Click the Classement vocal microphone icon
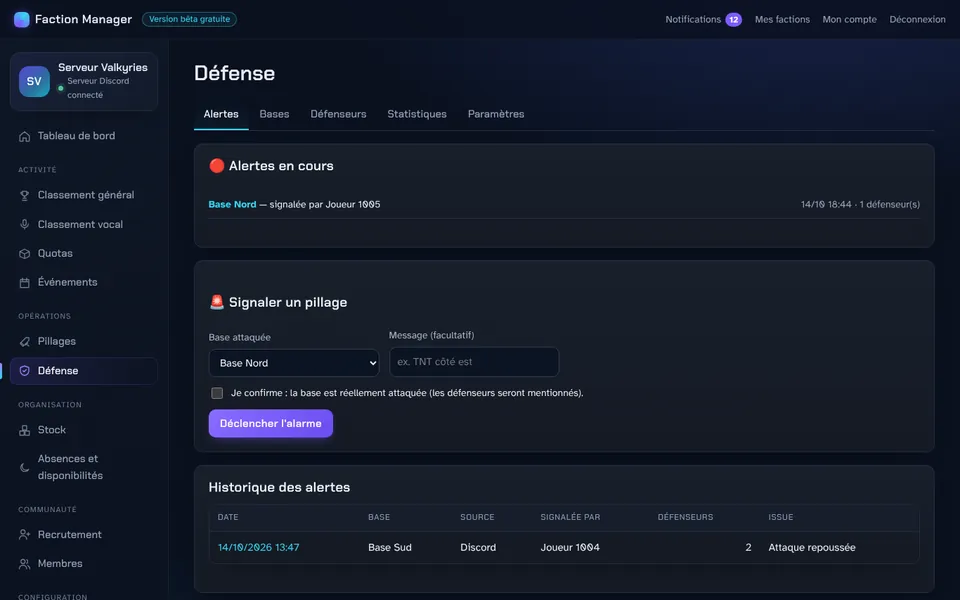 pos(24,225)
